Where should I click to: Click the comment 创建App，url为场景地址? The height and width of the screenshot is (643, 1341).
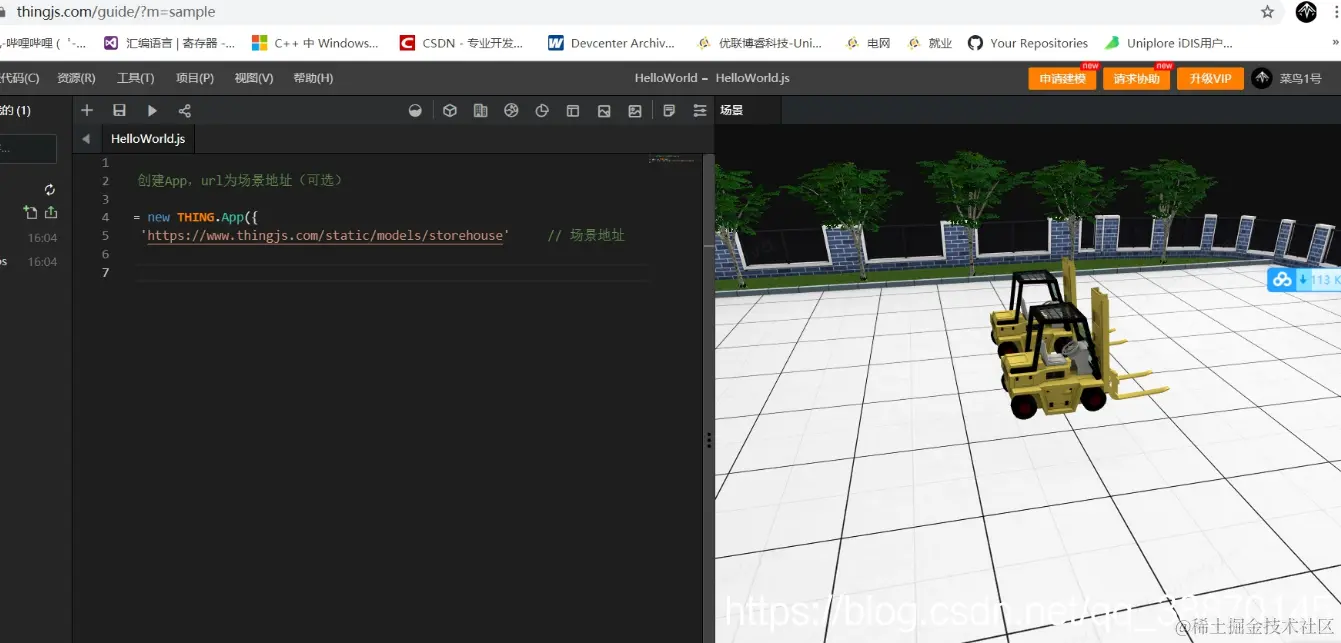[x=240, y=180]
